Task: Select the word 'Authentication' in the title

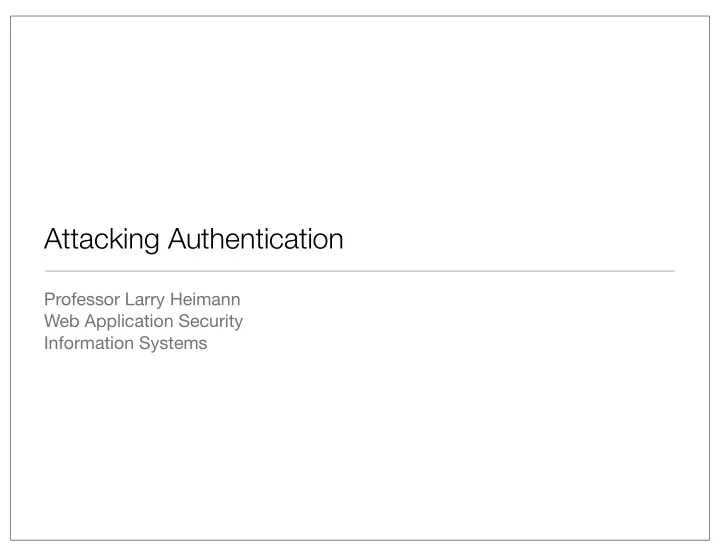Action: [256, 238]
